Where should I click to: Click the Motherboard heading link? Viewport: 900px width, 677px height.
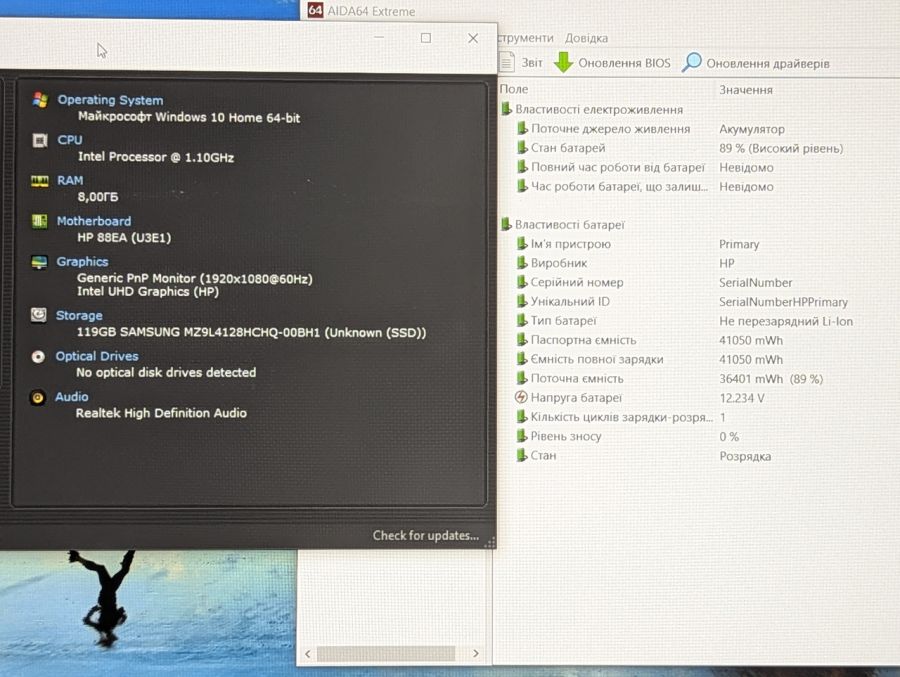coord(94,221)
